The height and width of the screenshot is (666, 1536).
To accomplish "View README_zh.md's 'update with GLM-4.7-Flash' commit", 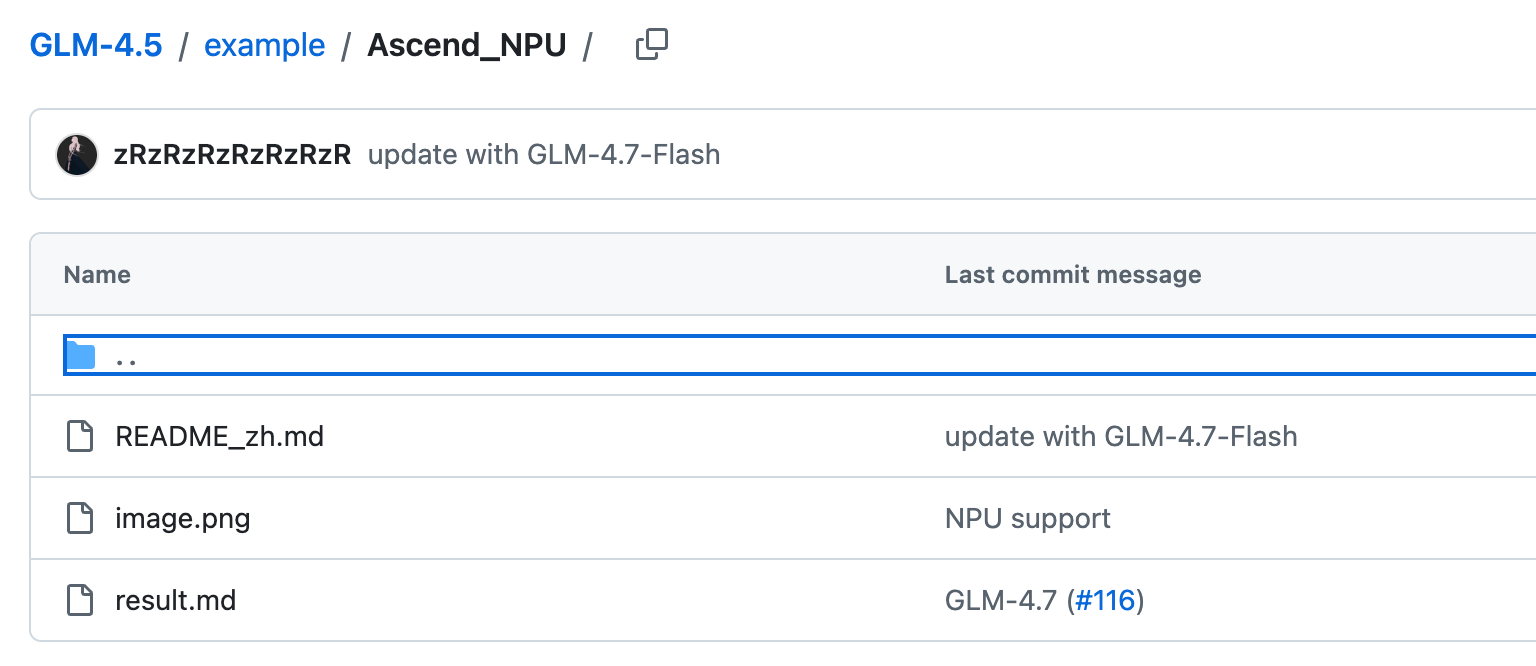I will (x=1121, y=437).
